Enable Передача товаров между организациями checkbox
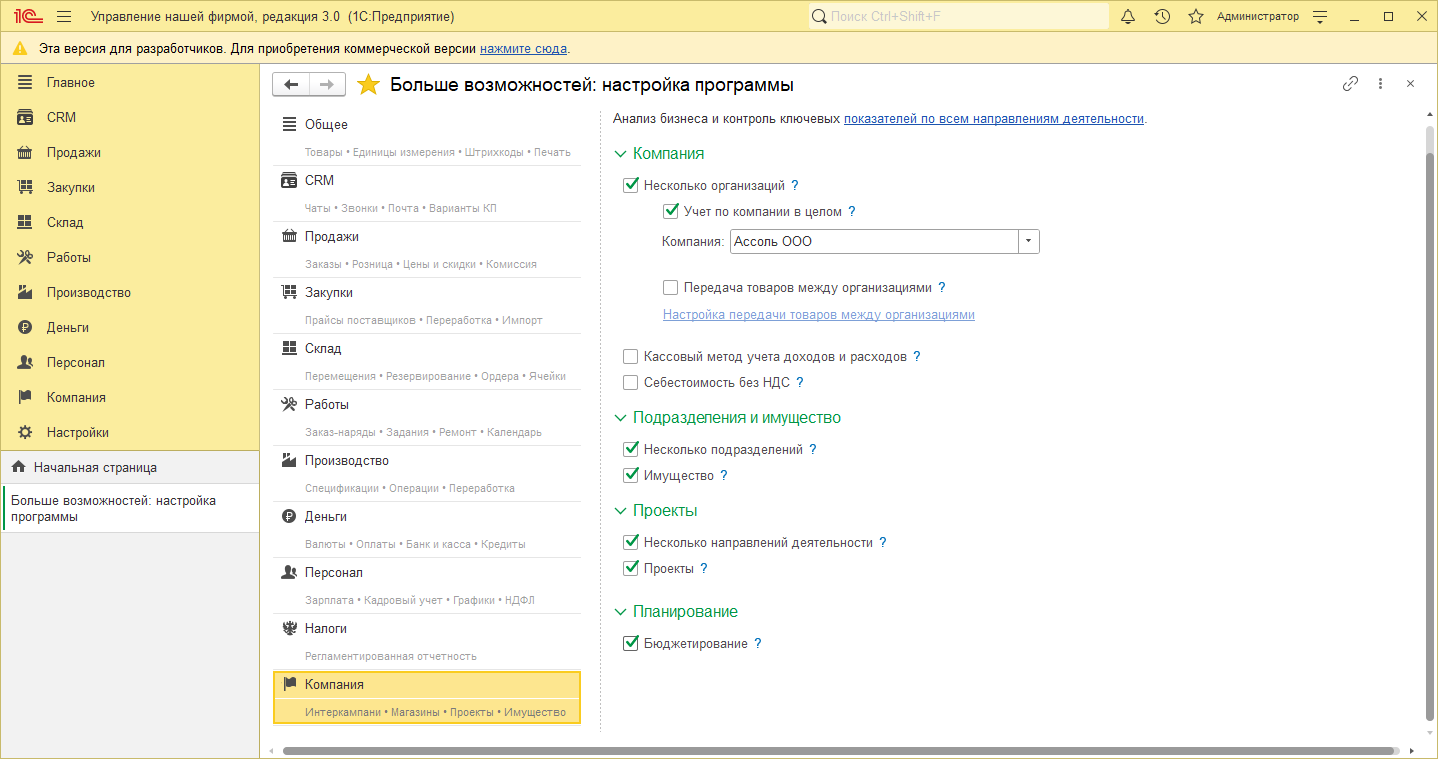 tap(671, 288)
